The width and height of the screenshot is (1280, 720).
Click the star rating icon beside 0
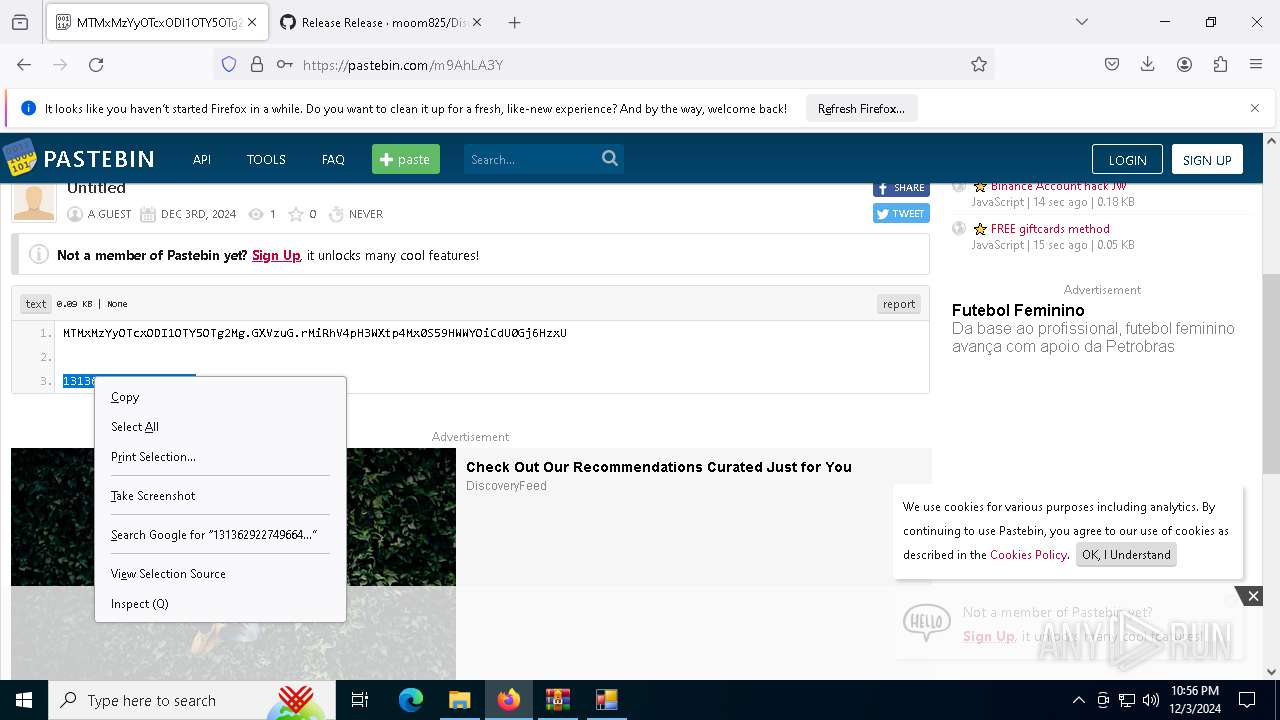(x=296, y=214)
